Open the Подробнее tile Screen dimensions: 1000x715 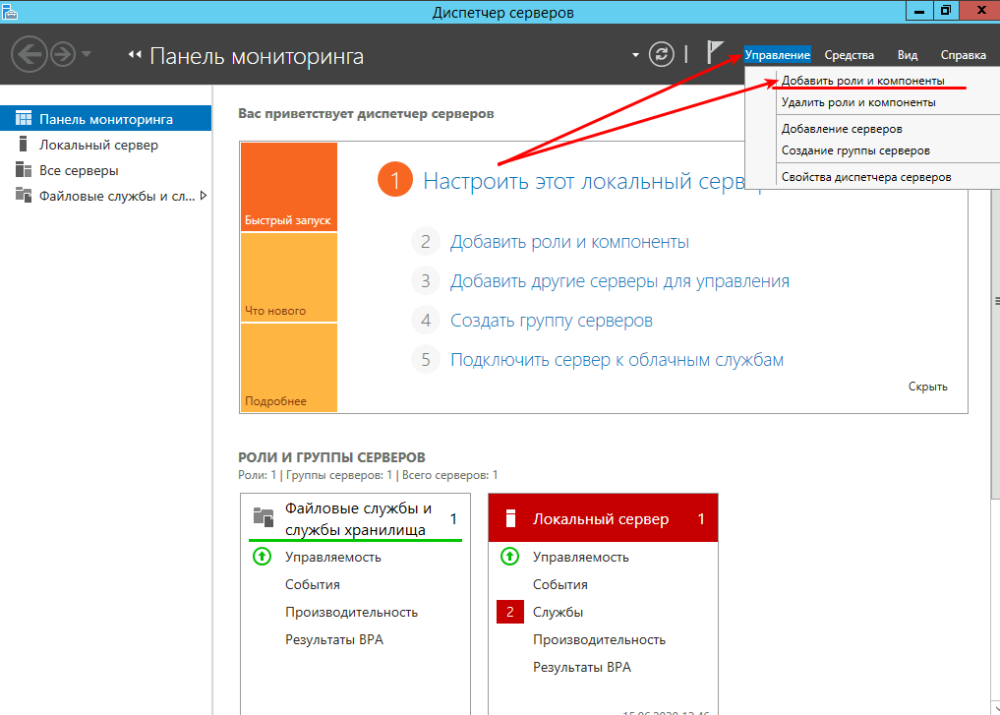(x=289, y=368)
